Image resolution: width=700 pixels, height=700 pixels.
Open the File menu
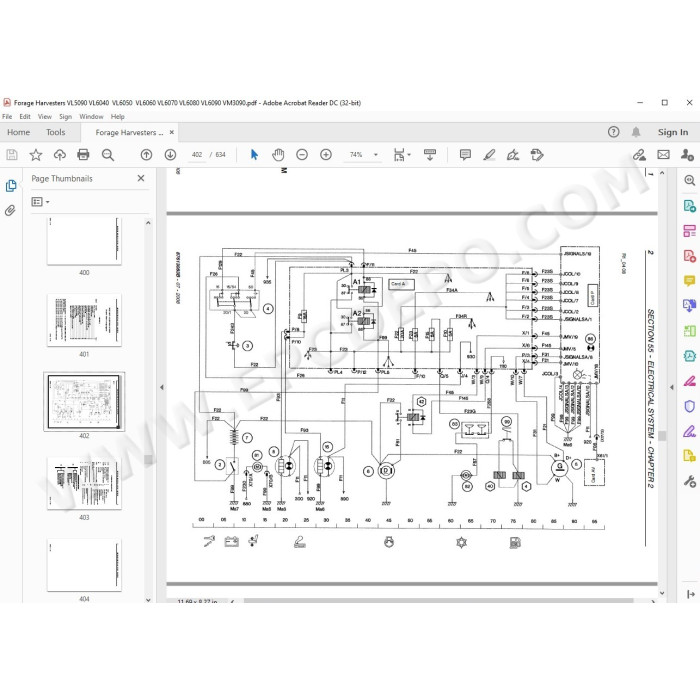tap(7, 117)
